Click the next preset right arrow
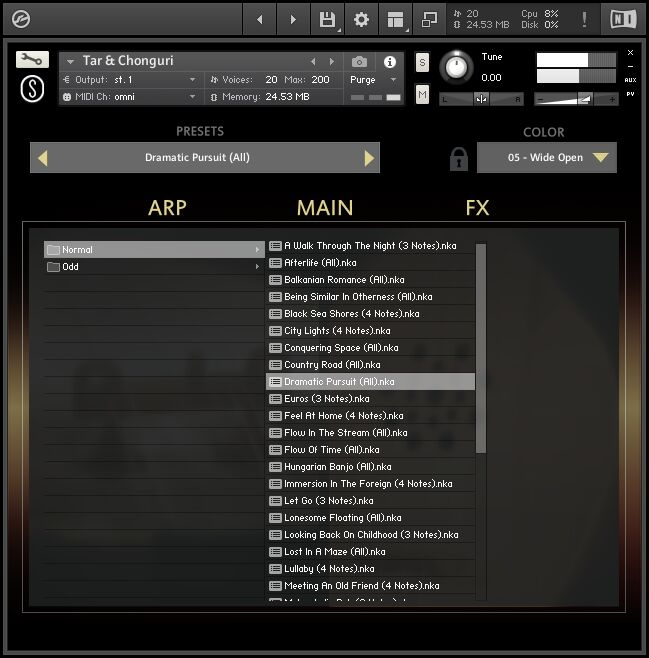Image resolution: width=649 pixels, height=658 pixels. [x=369, y=158]
